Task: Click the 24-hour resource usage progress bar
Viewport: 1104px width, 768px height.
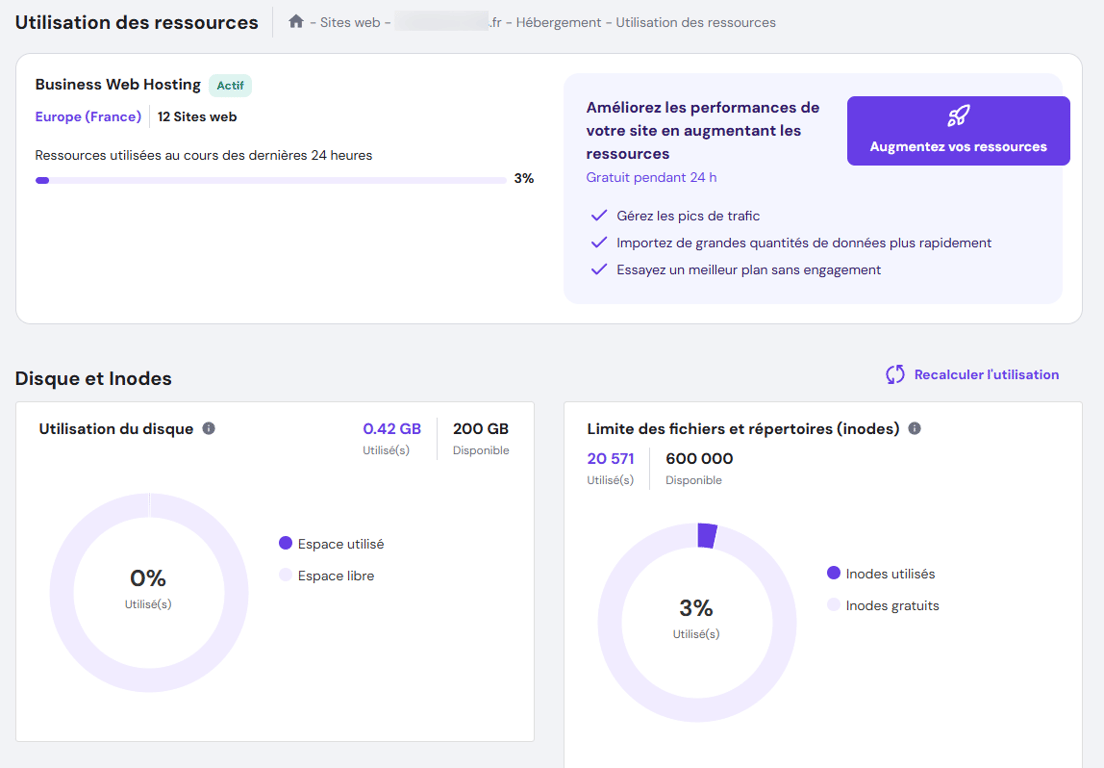Action: point(270,180)
